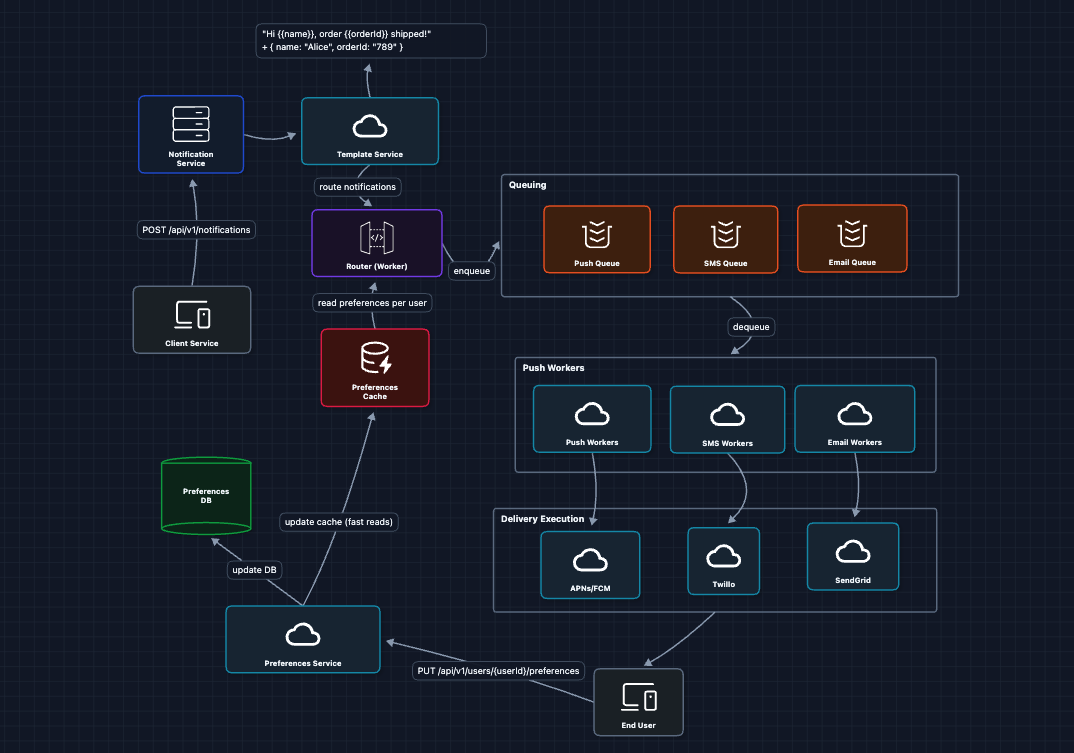Select the Email Queue icon
Viewport: 1074px width, 753px height.
851,233
